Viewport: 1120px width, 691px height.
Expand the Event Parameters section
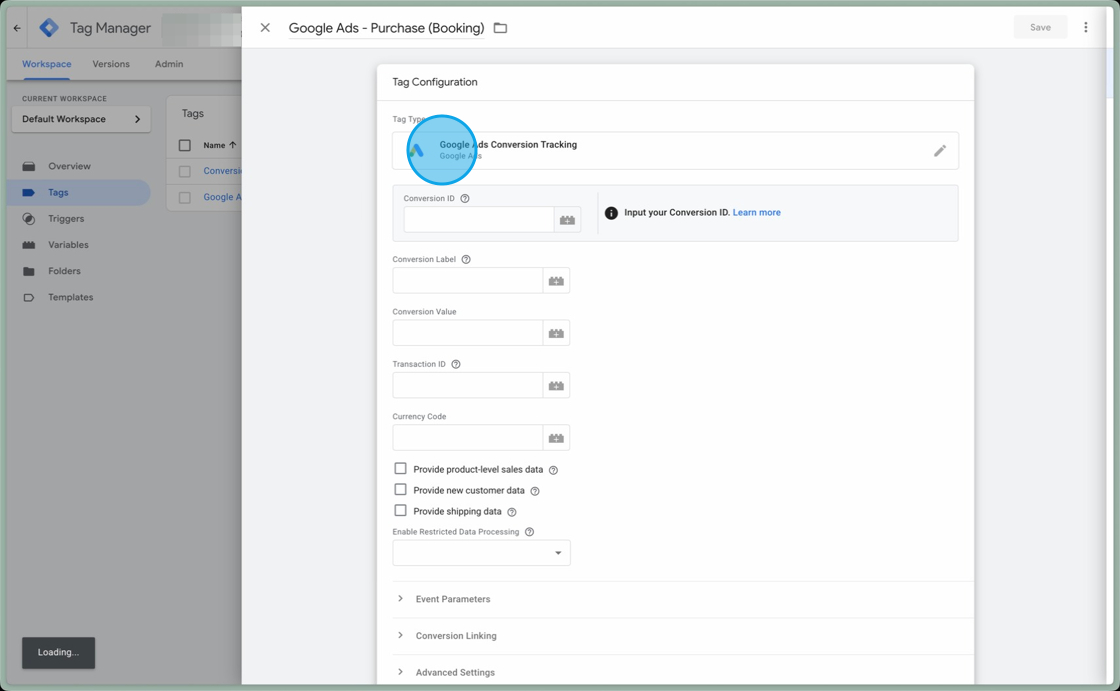[452, 599]
